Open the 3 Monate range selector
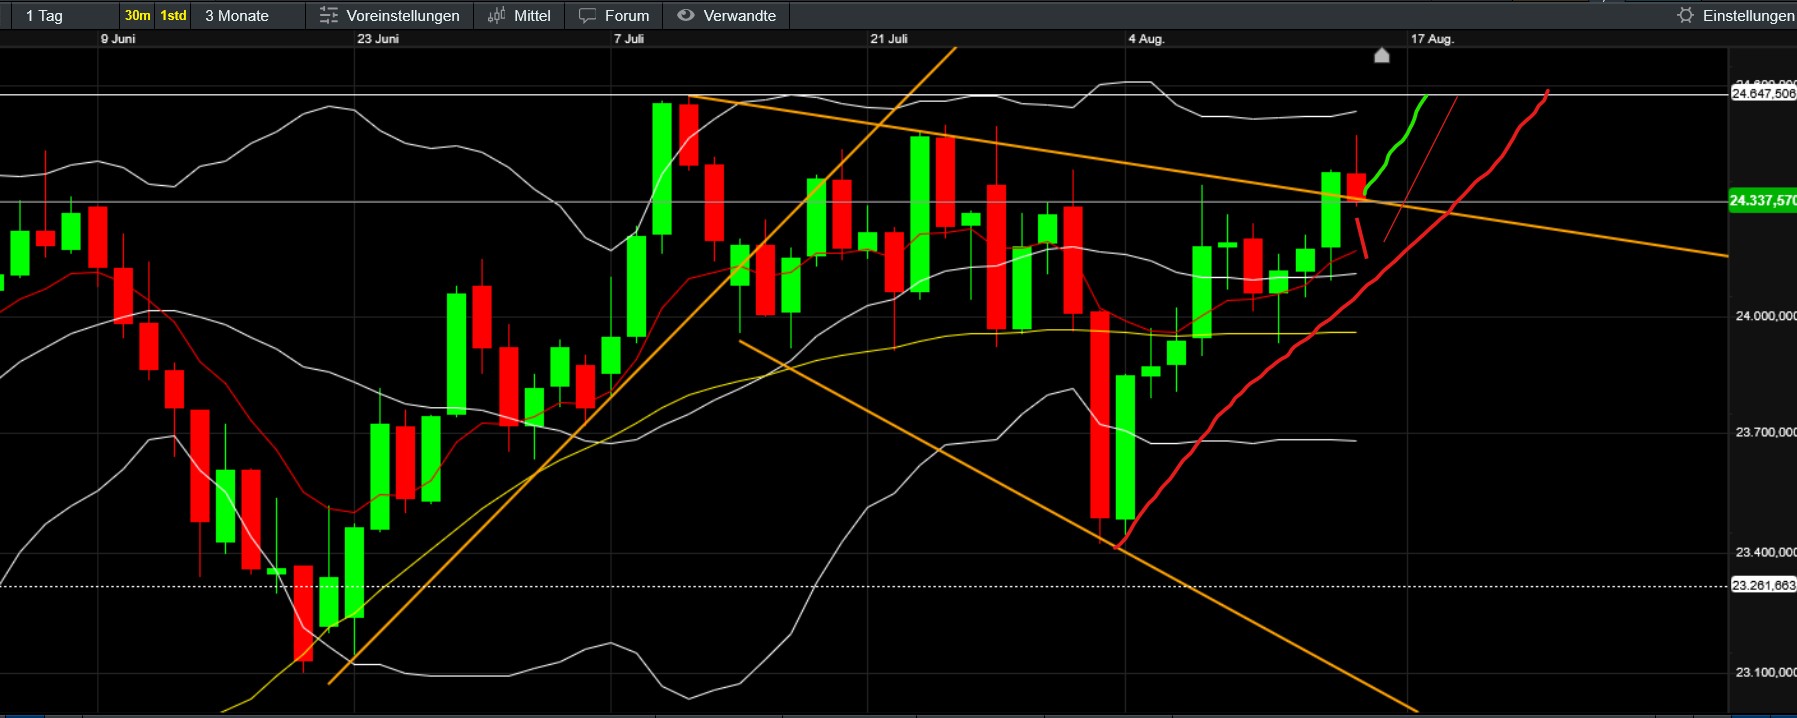 pos(237,16)
